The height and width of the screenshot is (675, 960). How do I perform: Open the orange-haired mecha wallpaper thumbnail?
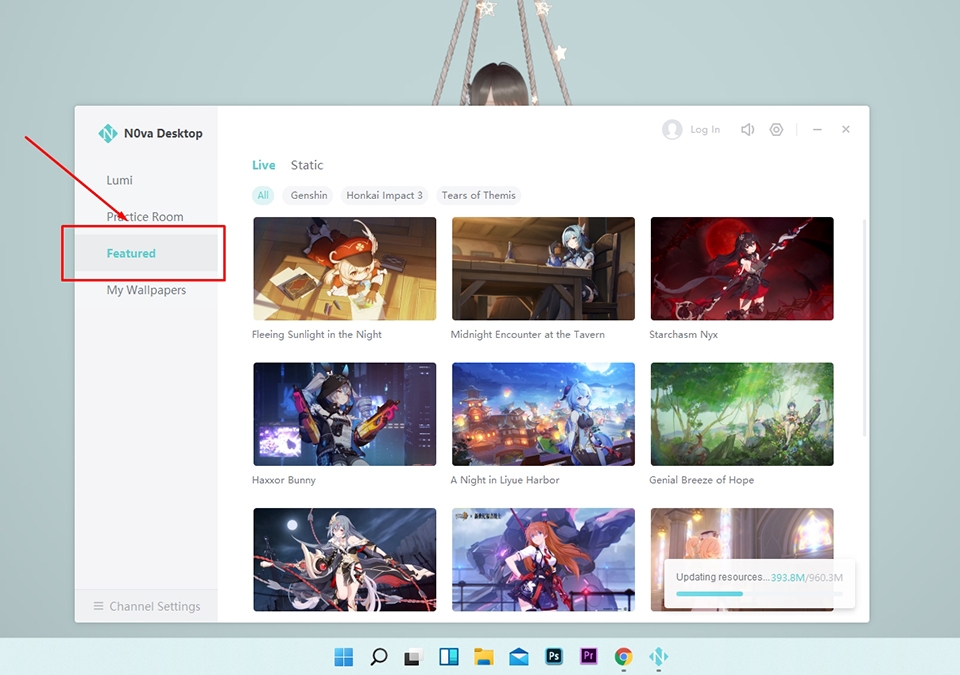click(543, 559)
